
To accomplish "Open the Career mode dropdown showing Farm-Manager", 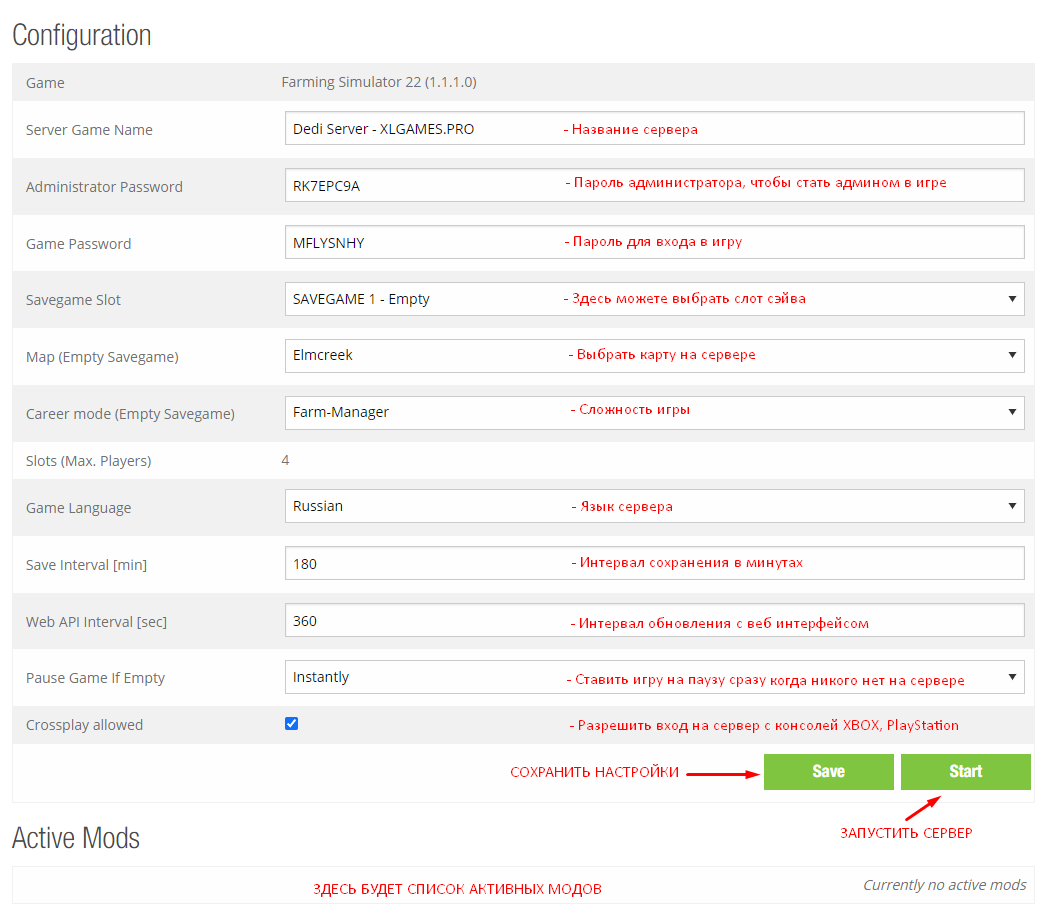I will [654, 412].
